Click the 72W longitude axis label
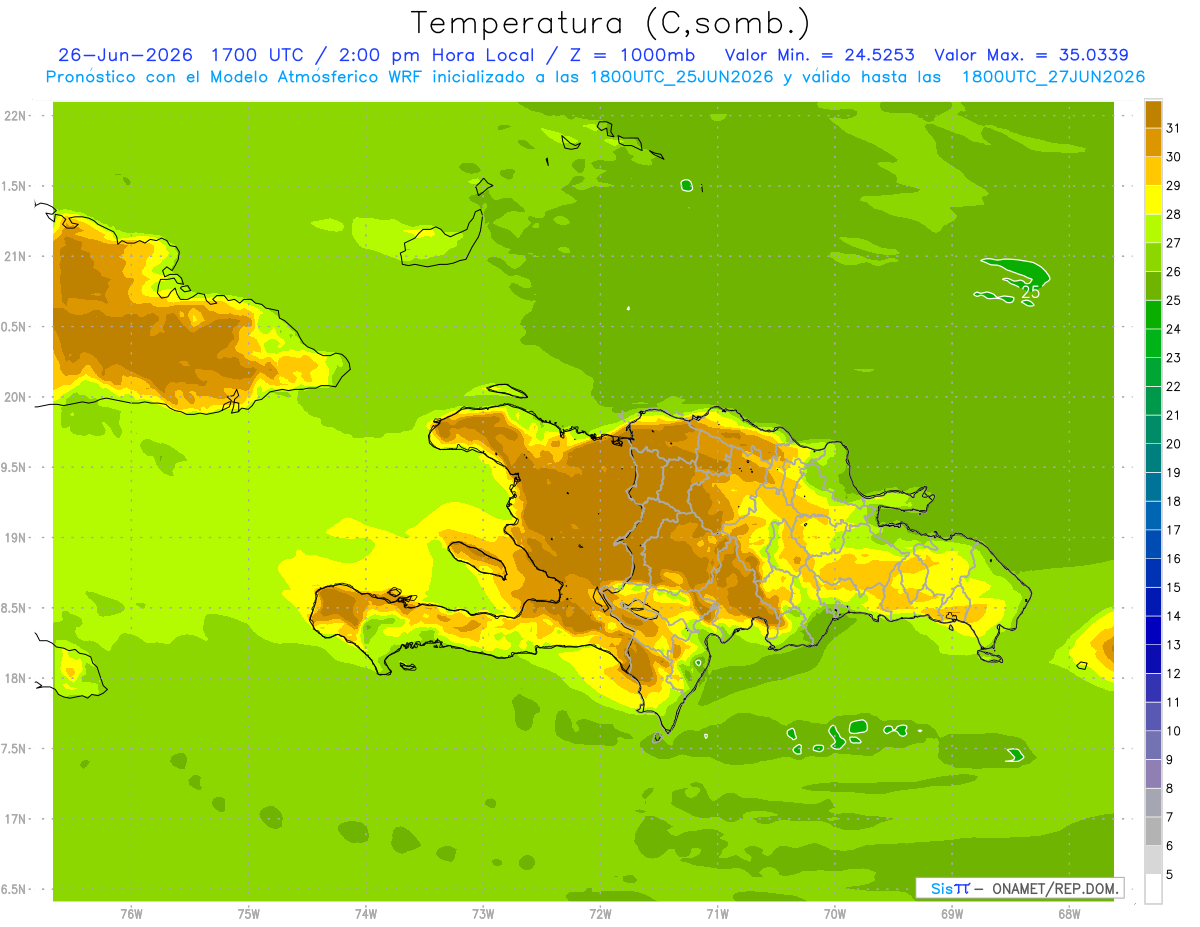 tap(600, 914)
